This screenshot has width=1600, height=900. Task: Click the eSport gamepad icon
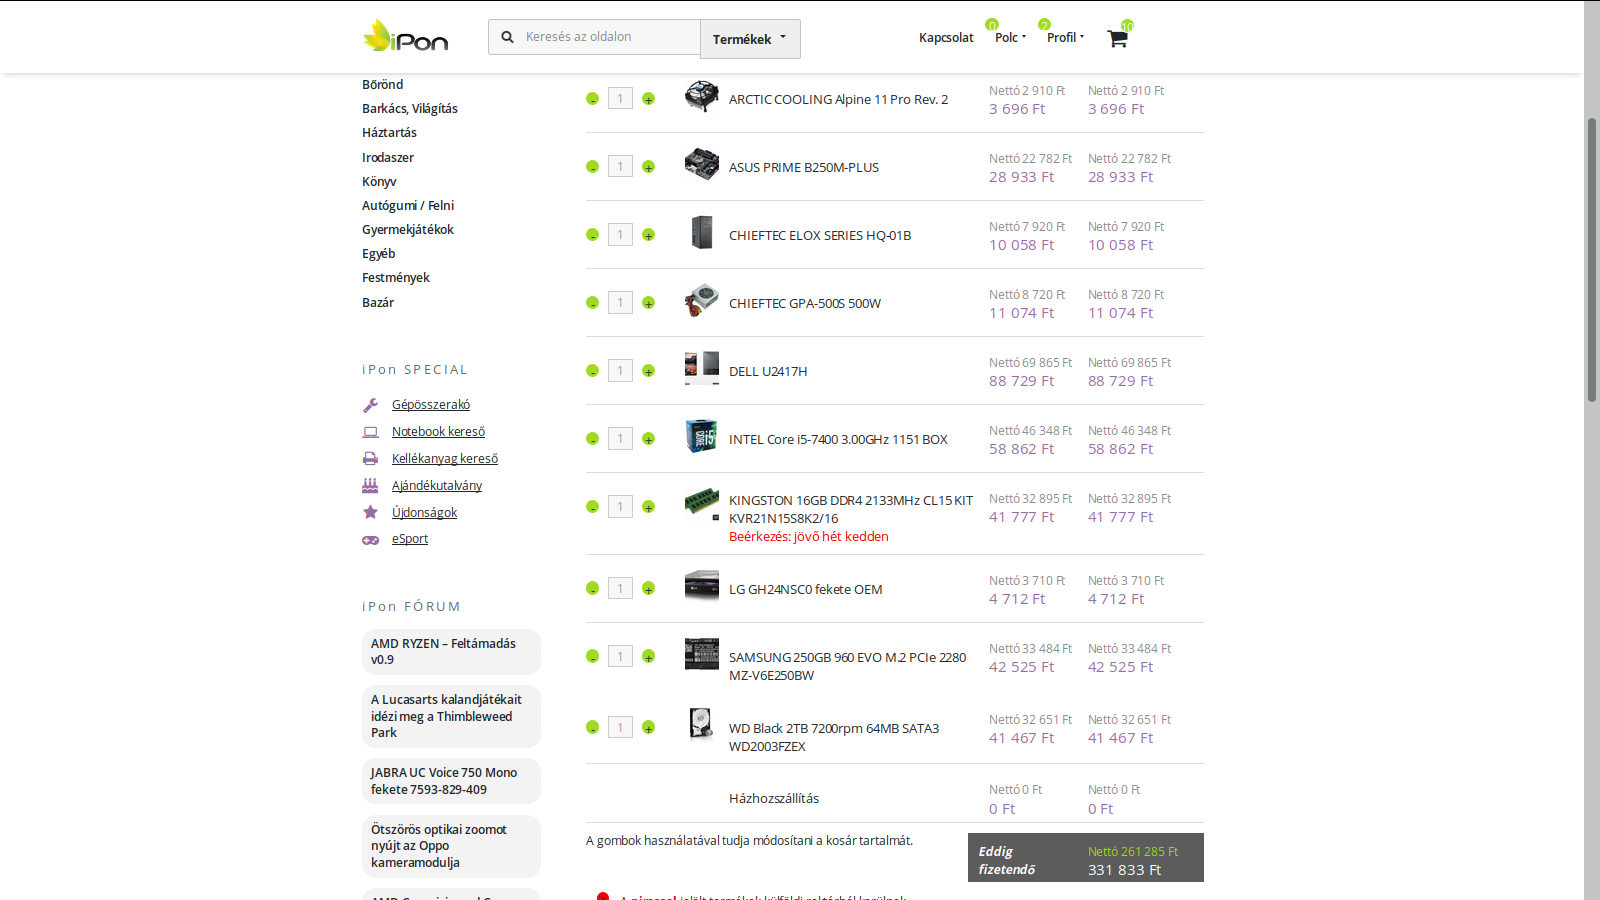coord(370,539)
